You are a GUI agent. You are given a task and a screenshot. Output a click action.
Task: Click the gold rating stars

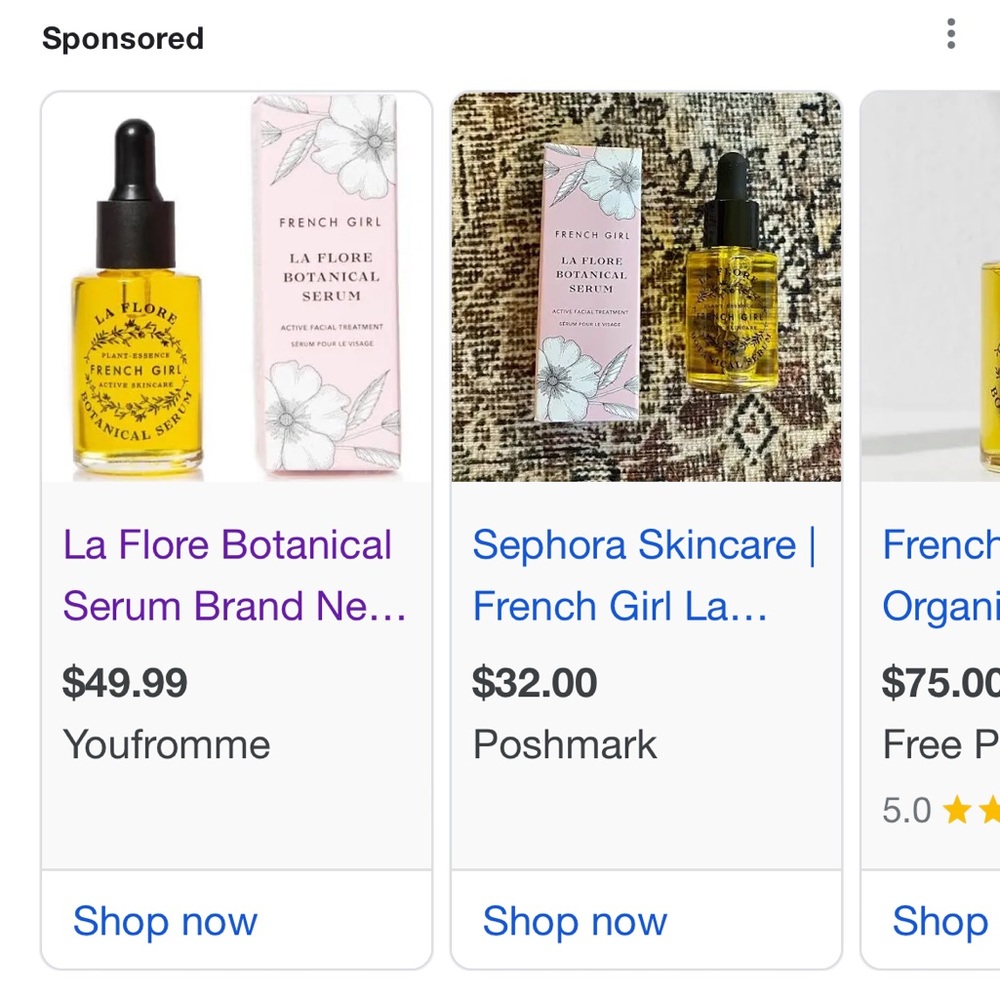point(971,810)
